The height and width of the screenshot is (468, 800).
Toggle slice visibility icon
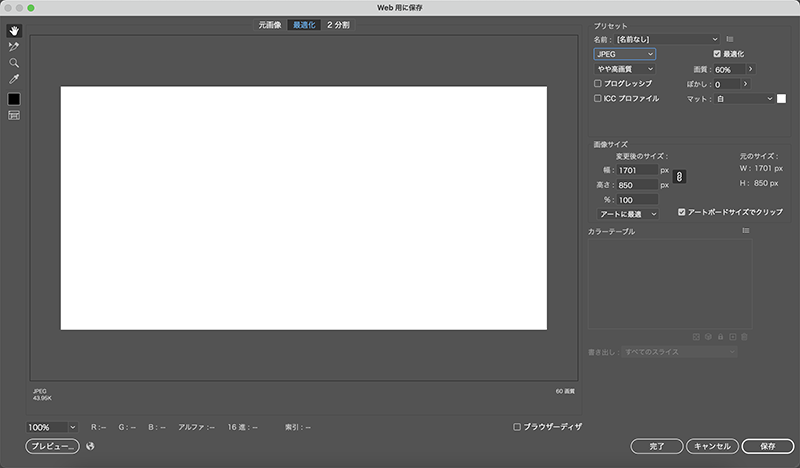14,115
